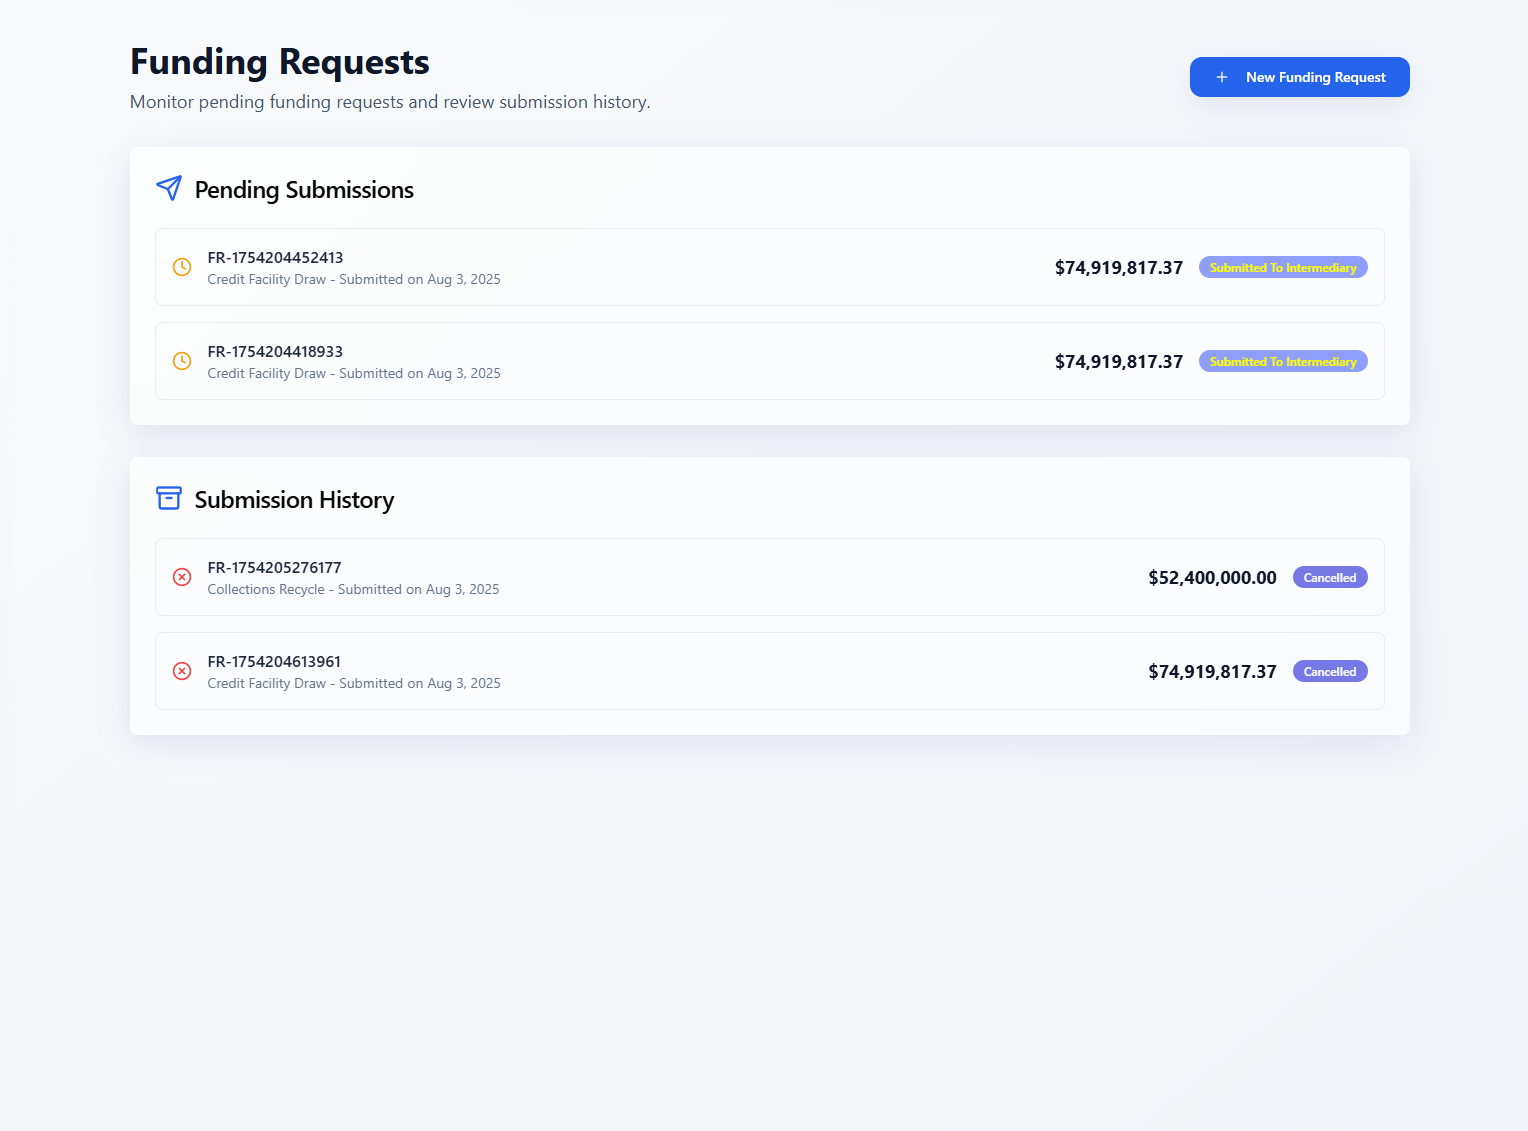
Task: Click the red X icon for FR-1754205276177
Action: 182,577
